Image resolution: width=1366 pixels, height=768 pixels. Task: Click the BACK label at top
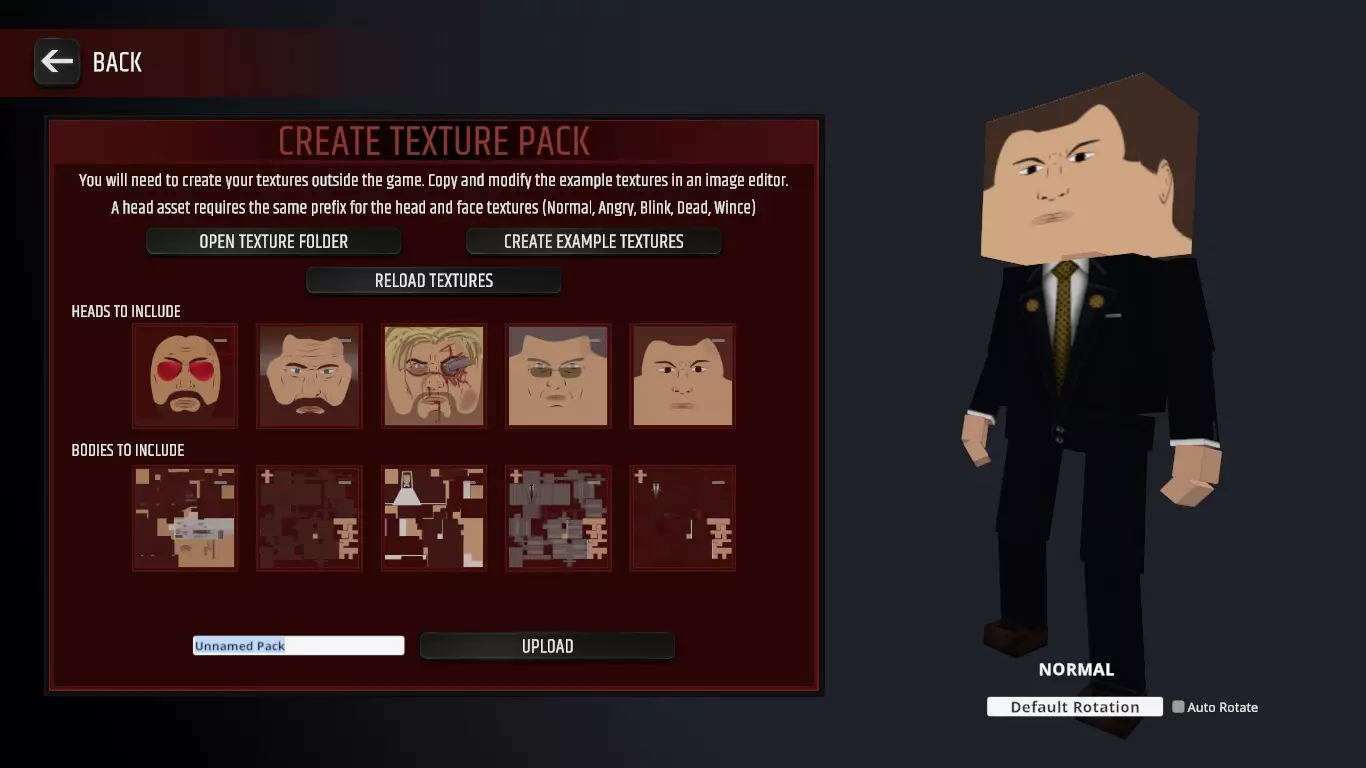[117, 62]
